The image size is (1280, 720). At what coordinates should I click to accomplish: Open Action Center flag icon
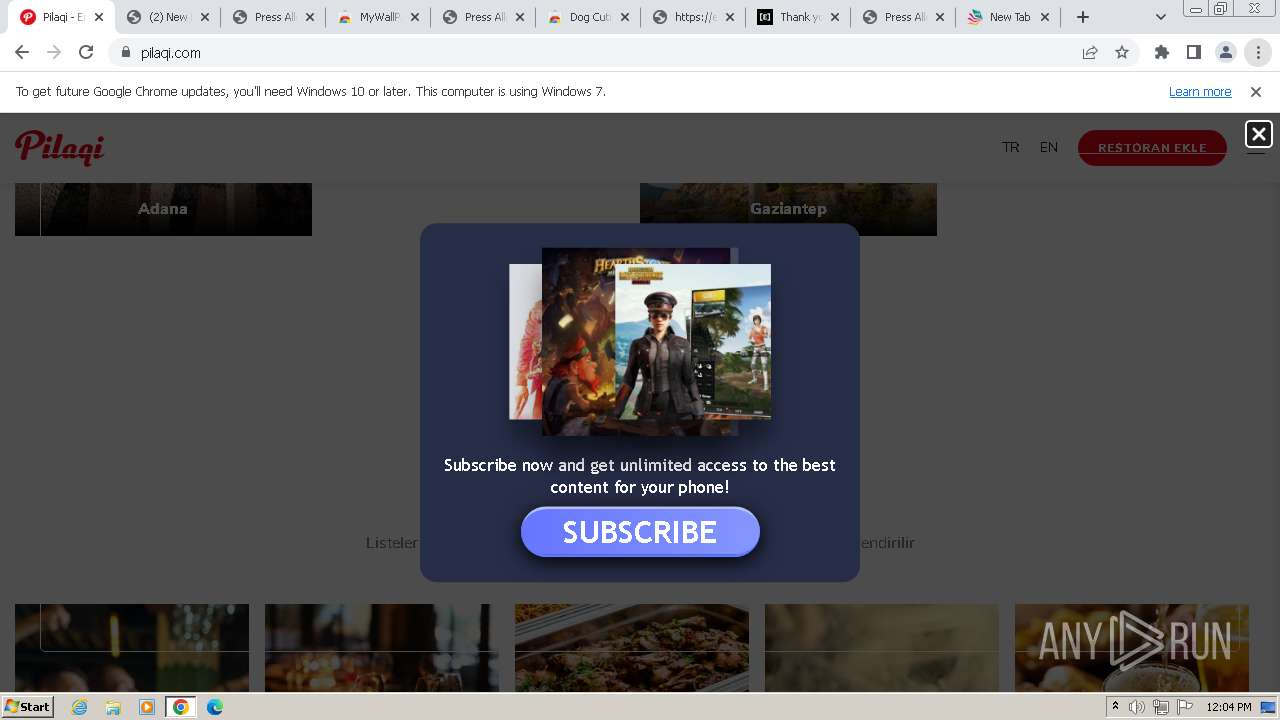[1185, 707]
